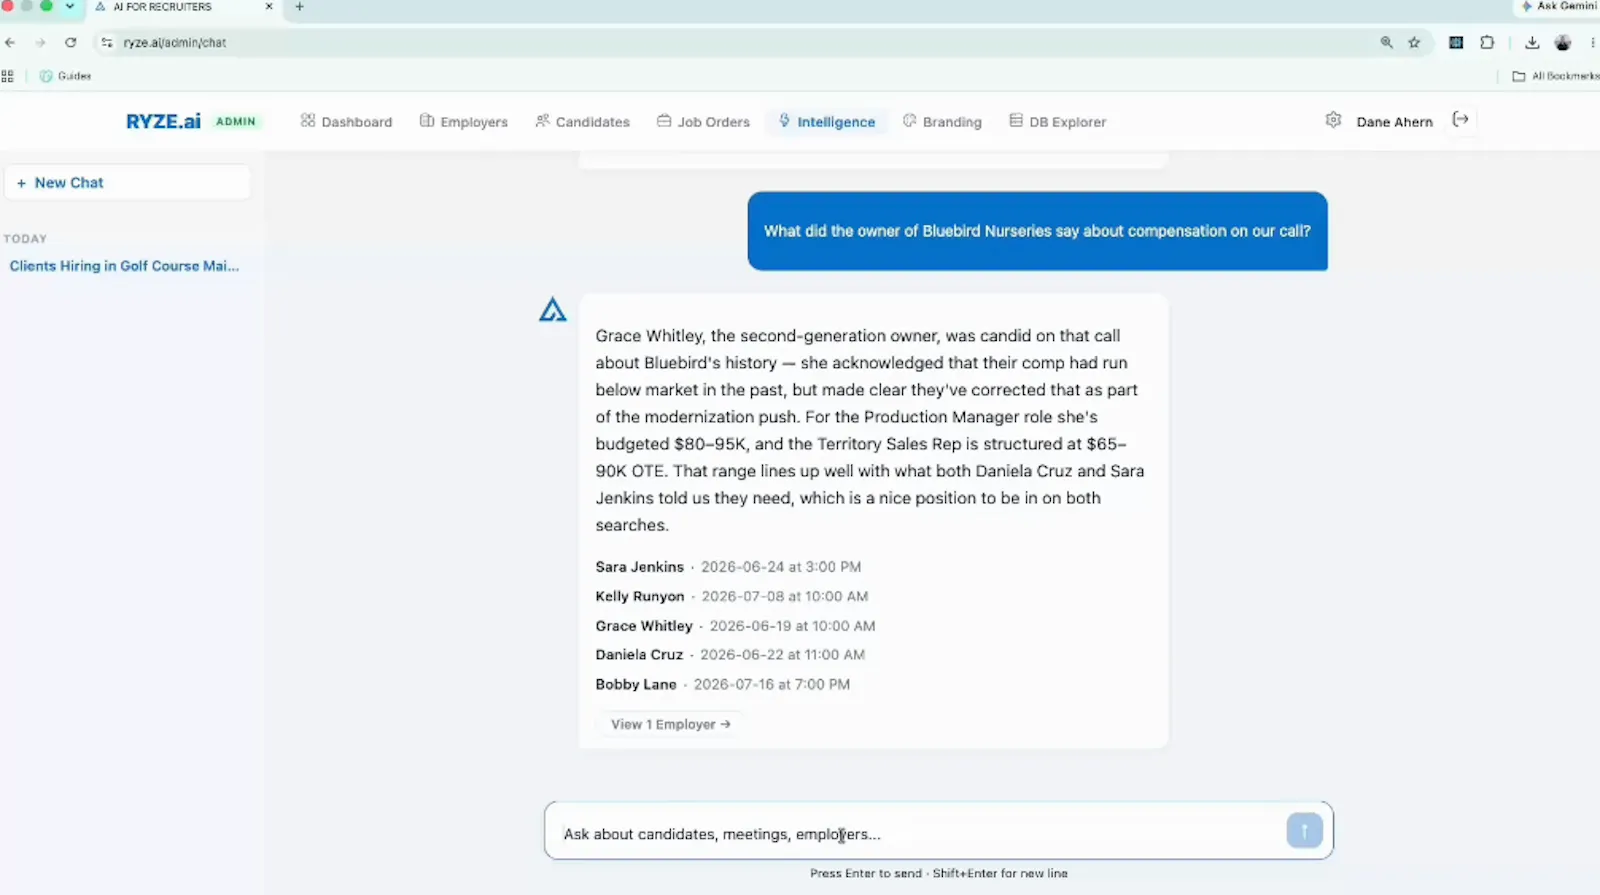The width and height of the screenshot is (1600, 895).
Task: Bookmark this page with the star icon
Action: pos(1414,42)
